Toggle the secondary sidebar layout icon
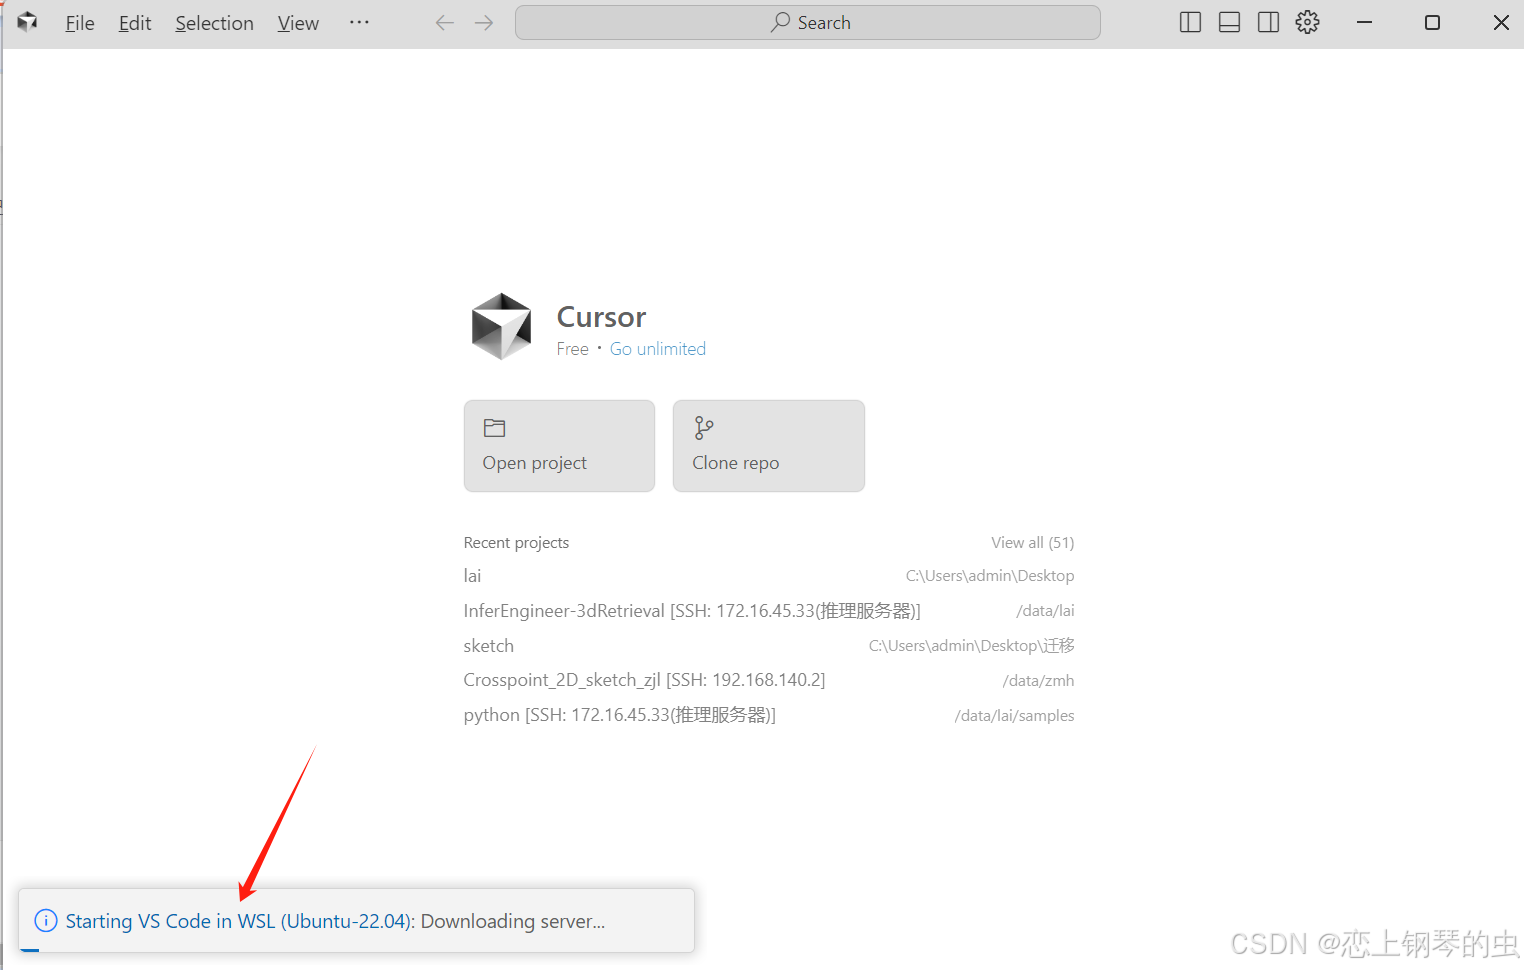The height and width of the screenshot is (970, 1524). click(x=1268, y=22)
